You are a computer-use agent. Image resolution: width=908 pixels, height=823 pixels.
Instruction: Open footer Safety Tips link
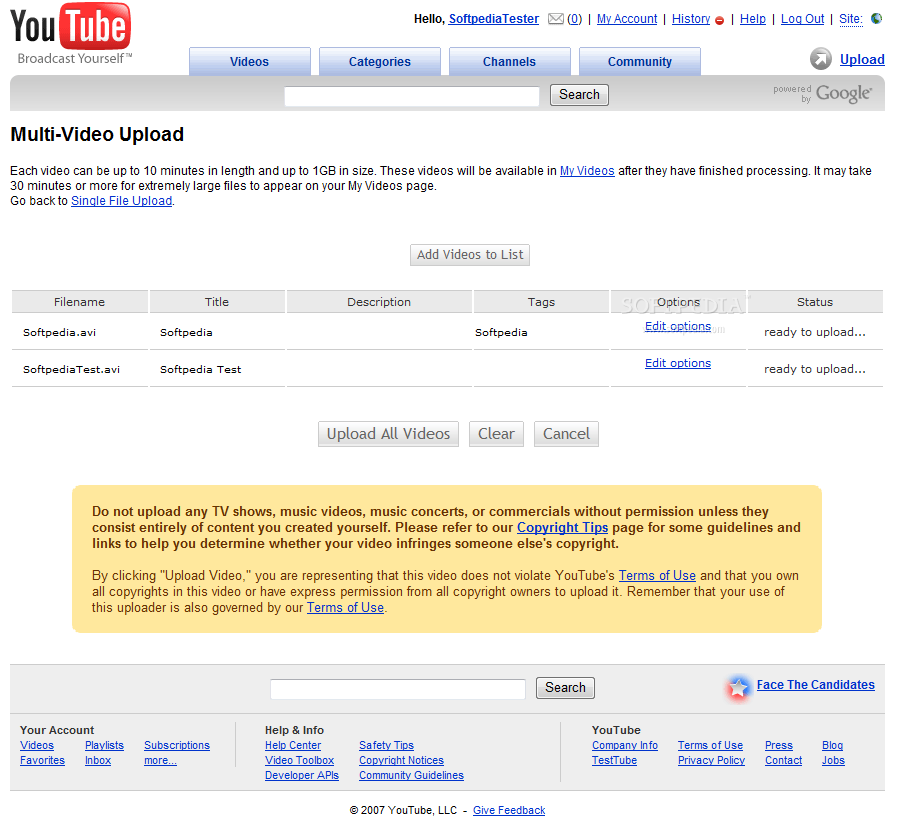[386, 745]
